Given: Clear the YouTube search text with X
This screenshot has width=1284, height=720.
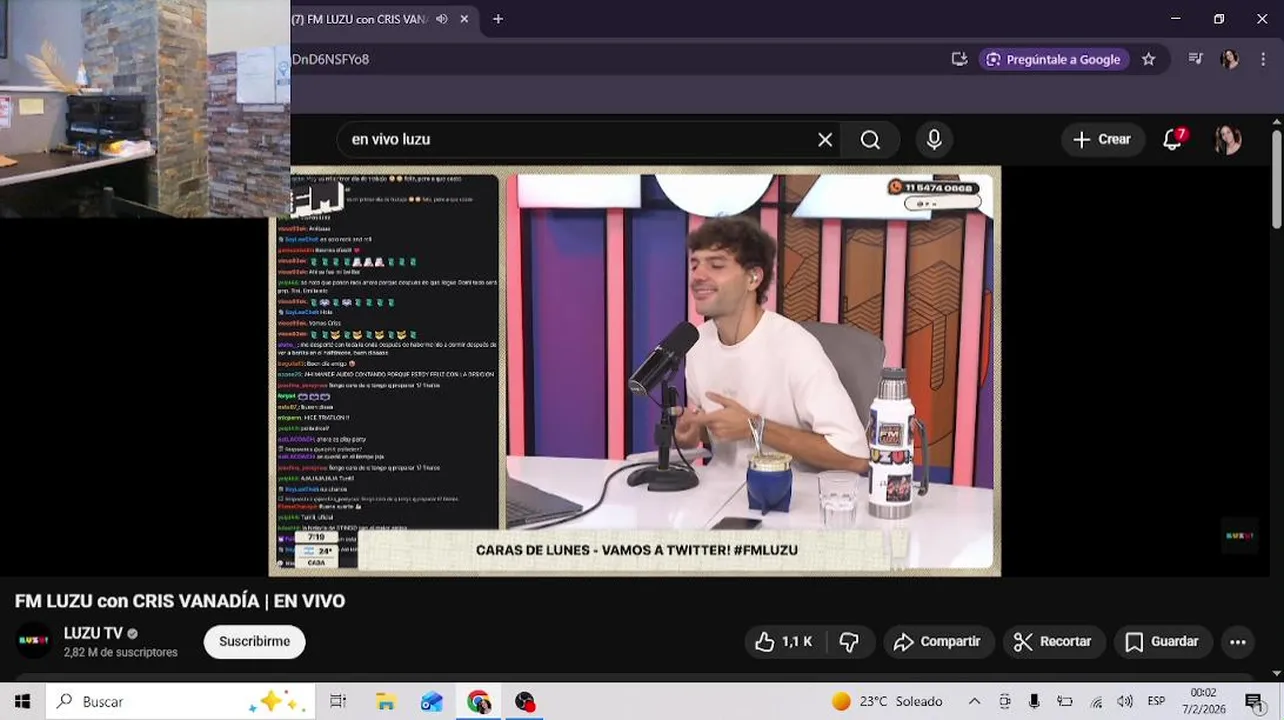Looking at the screenshot, I should tap(825, 140).
